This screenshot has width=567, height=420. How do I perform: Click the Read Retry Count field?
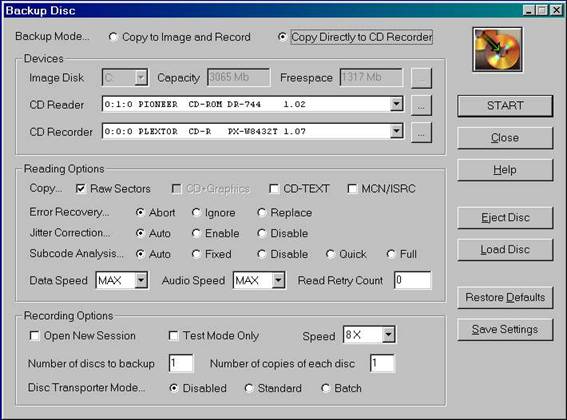pos(413,280)
